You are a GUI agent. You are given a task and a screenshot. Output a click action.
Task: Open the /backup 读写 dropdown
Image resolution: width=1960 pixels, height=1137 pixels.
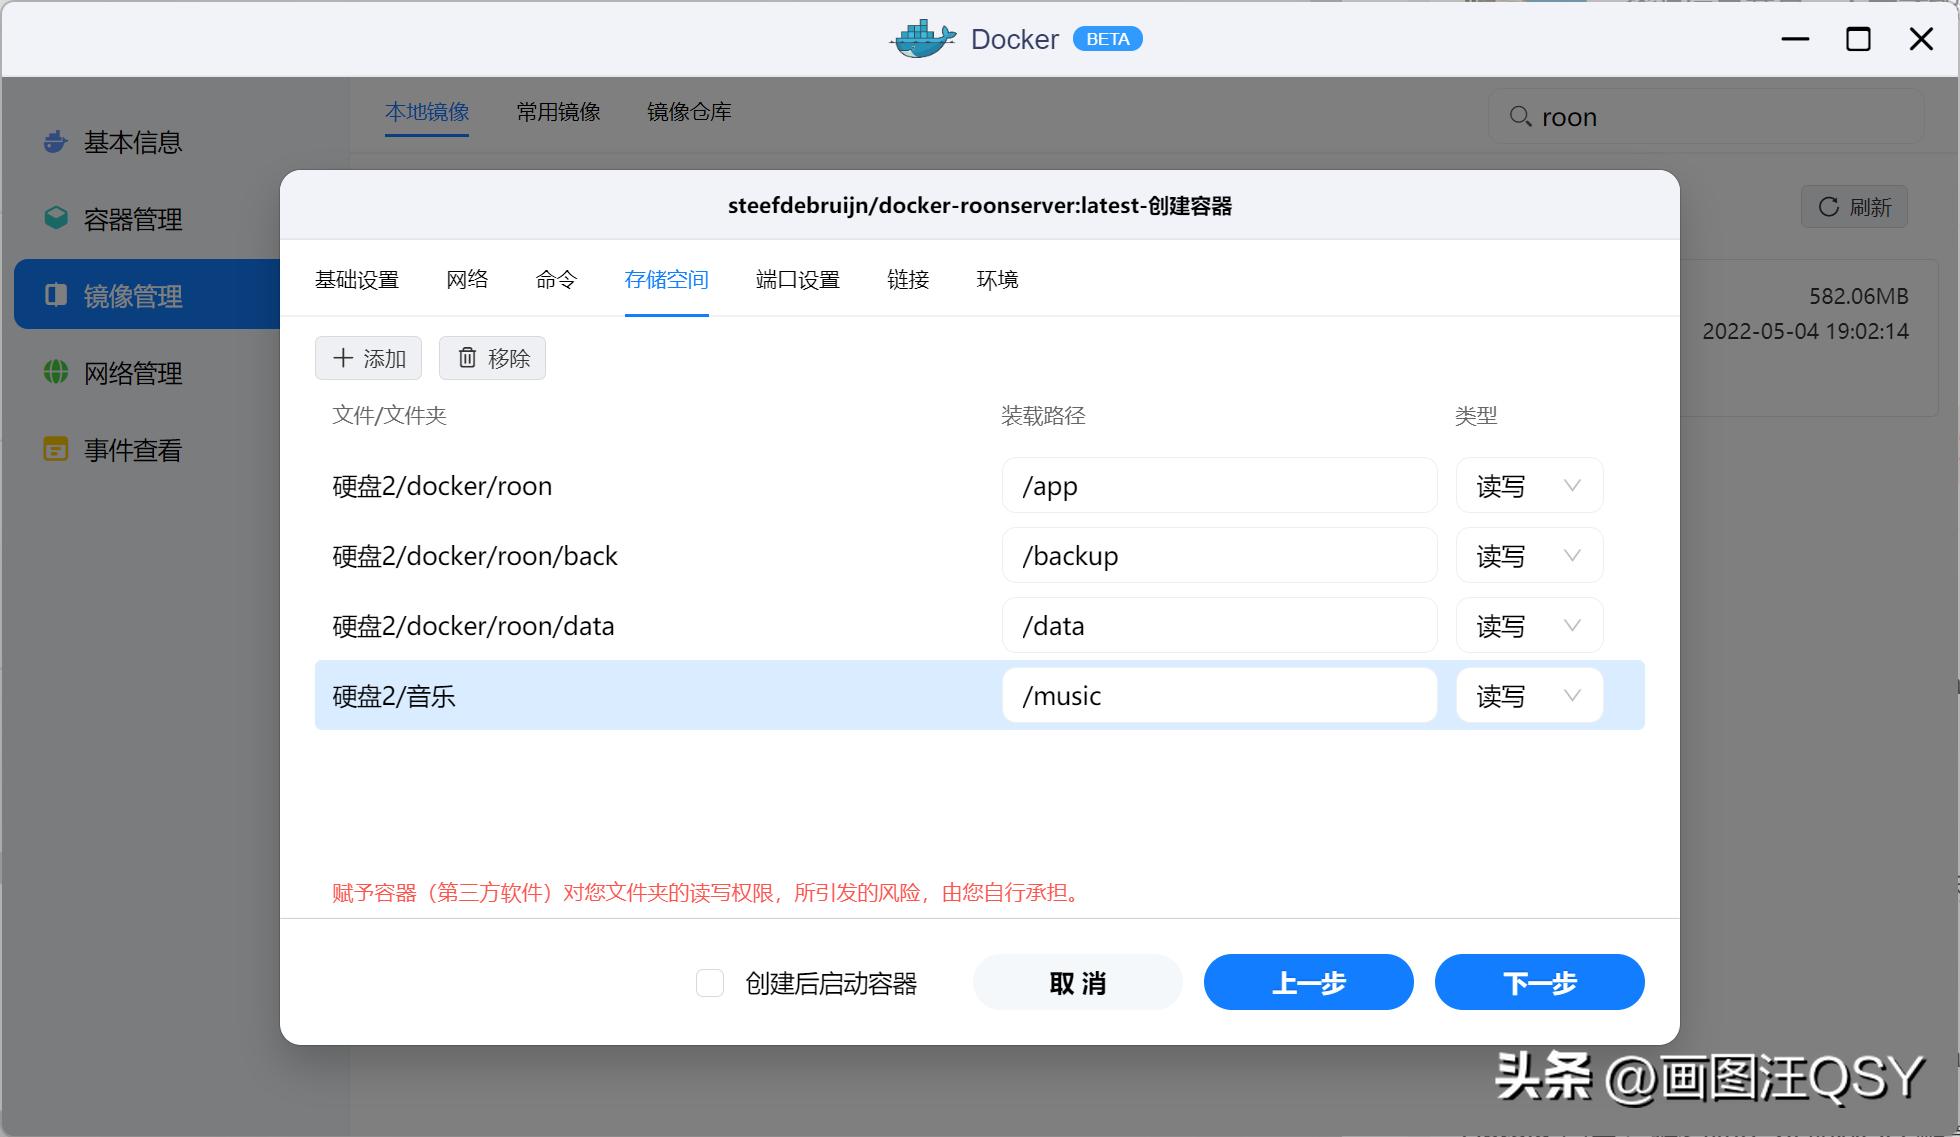pyautogui.click(x=1571, y=555)
